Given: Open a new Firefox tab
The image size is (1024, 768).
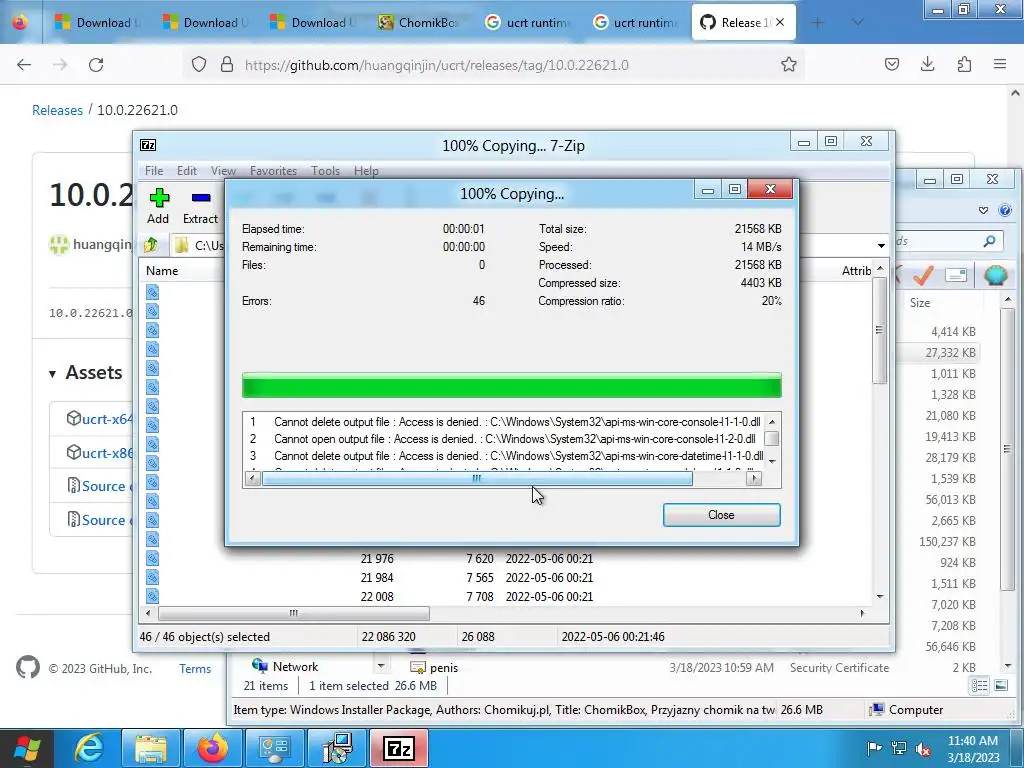Looking at the screenshot, I should coord(817,23).
